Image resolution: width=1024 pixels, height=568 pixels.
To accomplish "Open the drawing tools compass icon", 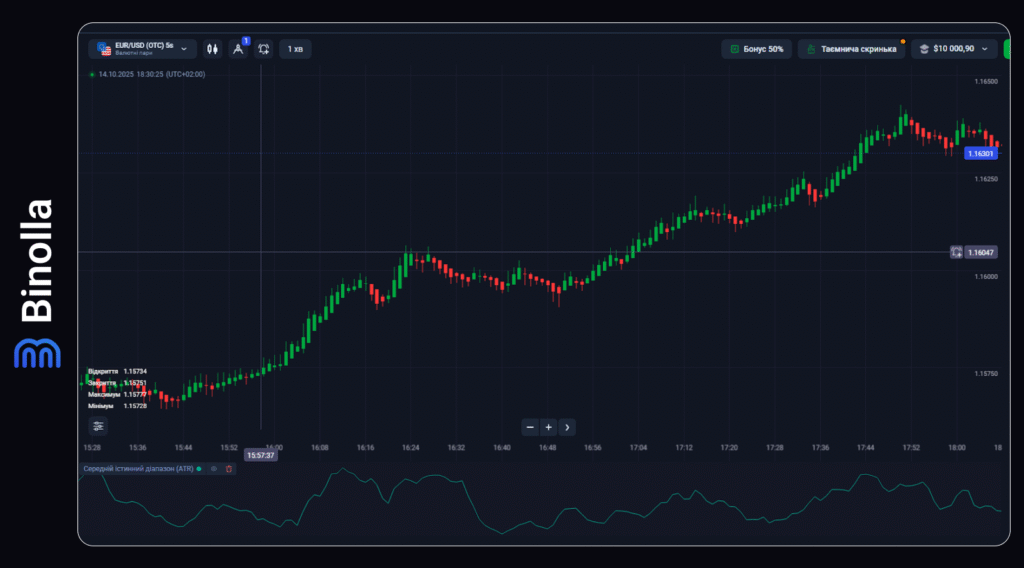I will tap(238, 48).
